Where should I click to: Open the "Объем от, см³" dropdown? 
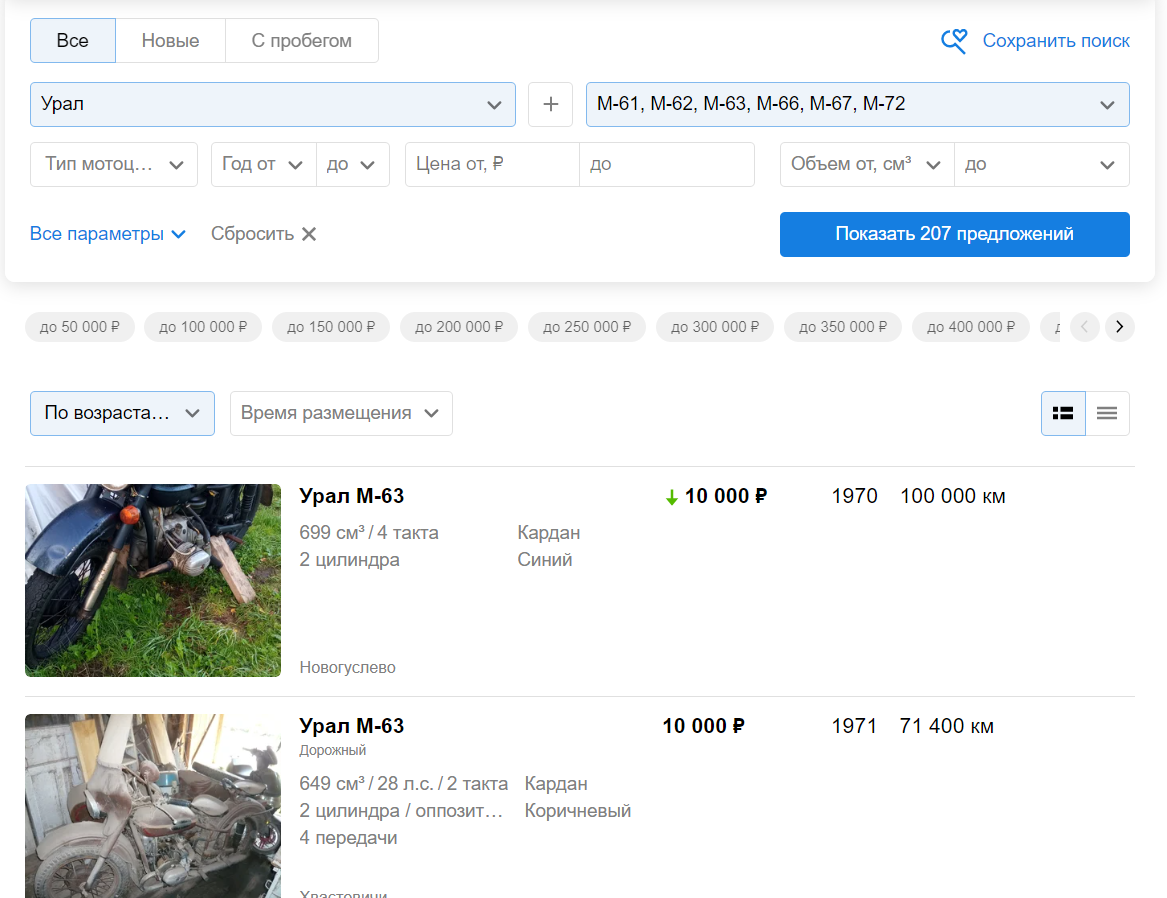tap(867, 164)
